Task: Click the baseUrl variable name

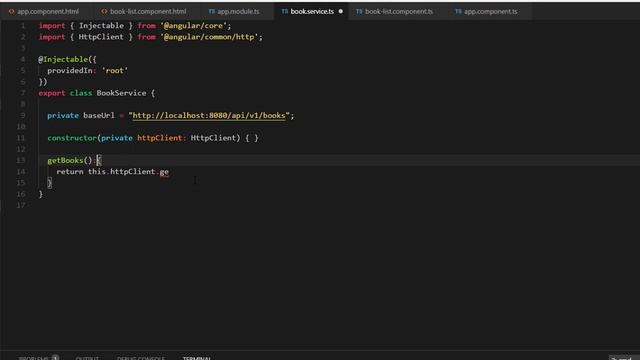Action: [99, 116]
